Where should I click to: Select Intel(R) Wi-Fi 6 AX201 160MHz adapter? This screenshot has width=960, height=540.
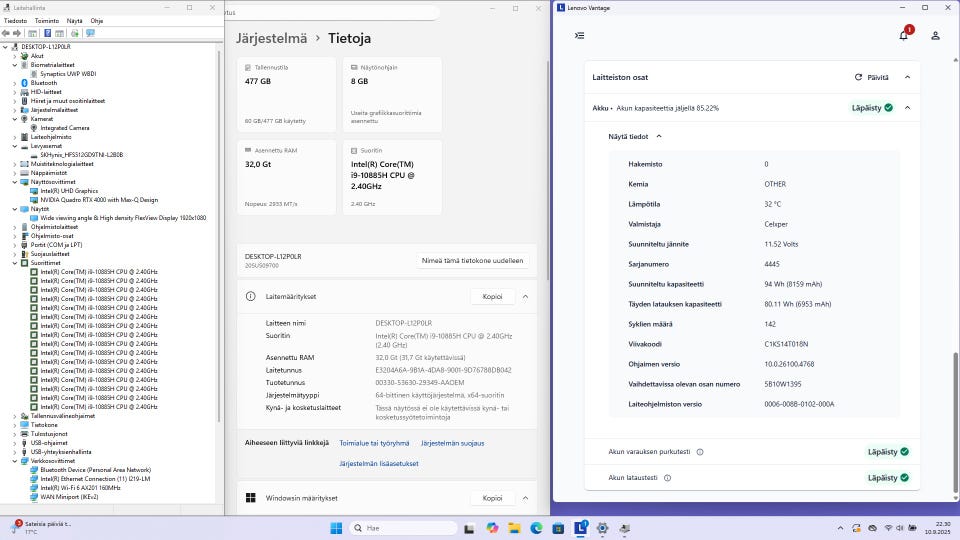coord(80,488)
